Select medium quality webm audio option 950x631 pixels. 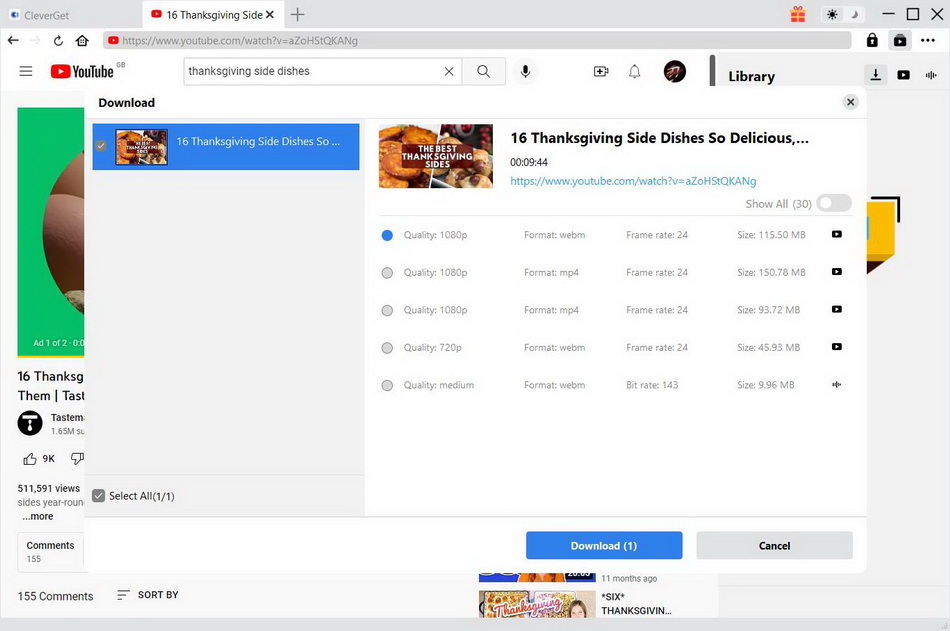[x=387, y=386]
